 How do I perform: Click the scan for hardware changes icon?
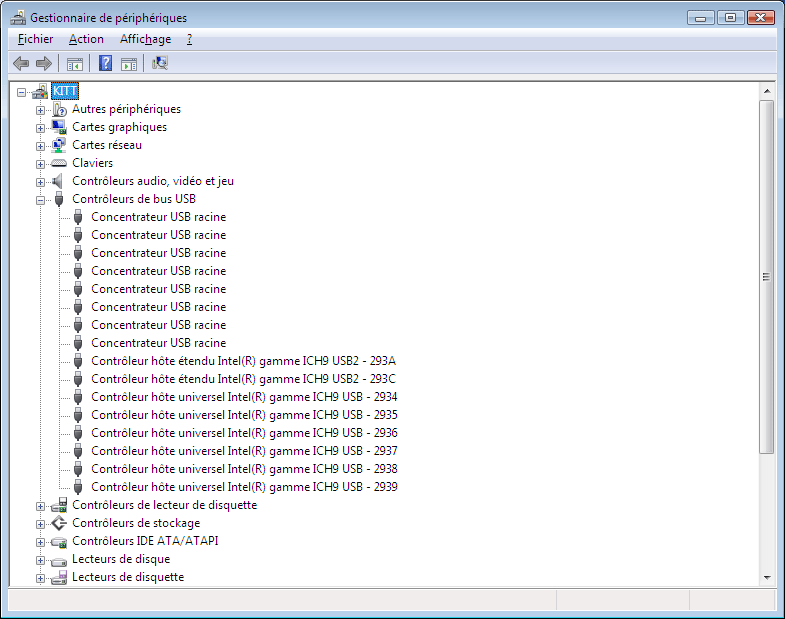point(160,63)
